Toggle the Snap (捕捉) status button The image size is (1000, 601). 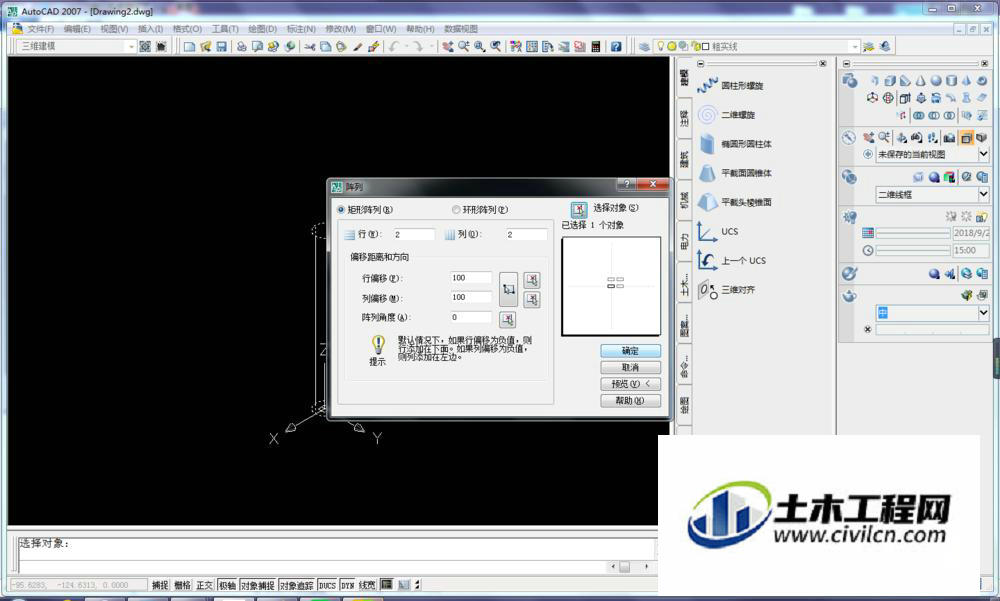tap(159, 585)
